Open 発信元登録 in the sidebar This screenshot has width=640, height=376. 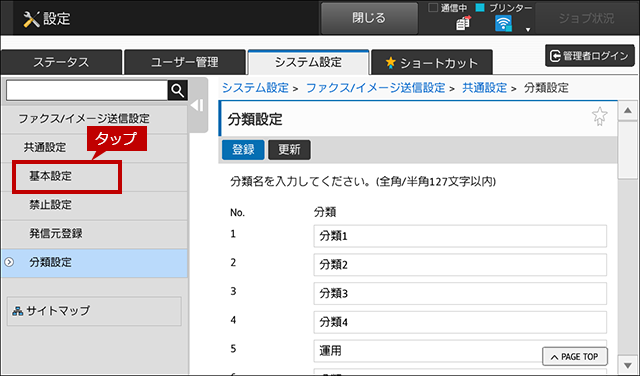[94, 234]
